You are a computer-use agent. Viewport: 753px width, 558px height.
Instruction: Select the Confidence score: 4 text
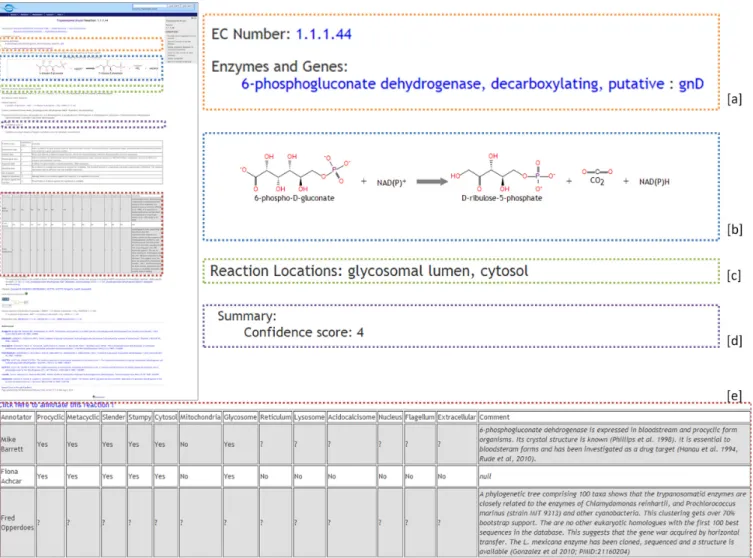(304, 332)
